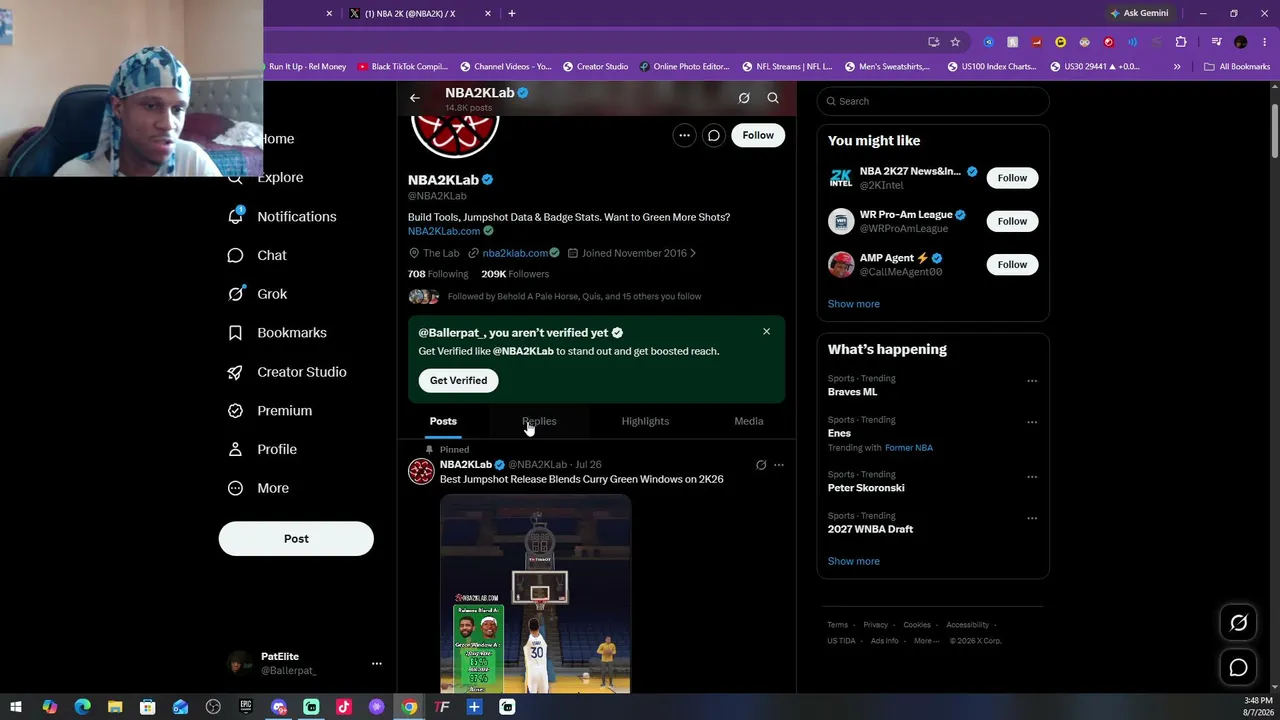This screenshot has width=1280, height=720.
Task: Click the Chrome profile avatar
Action: coord(1241,42)
